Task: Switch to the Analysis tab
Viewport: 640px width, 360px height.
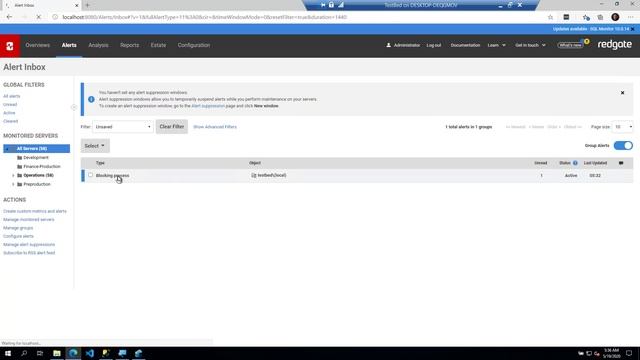Action: click(x=98, y=45)
